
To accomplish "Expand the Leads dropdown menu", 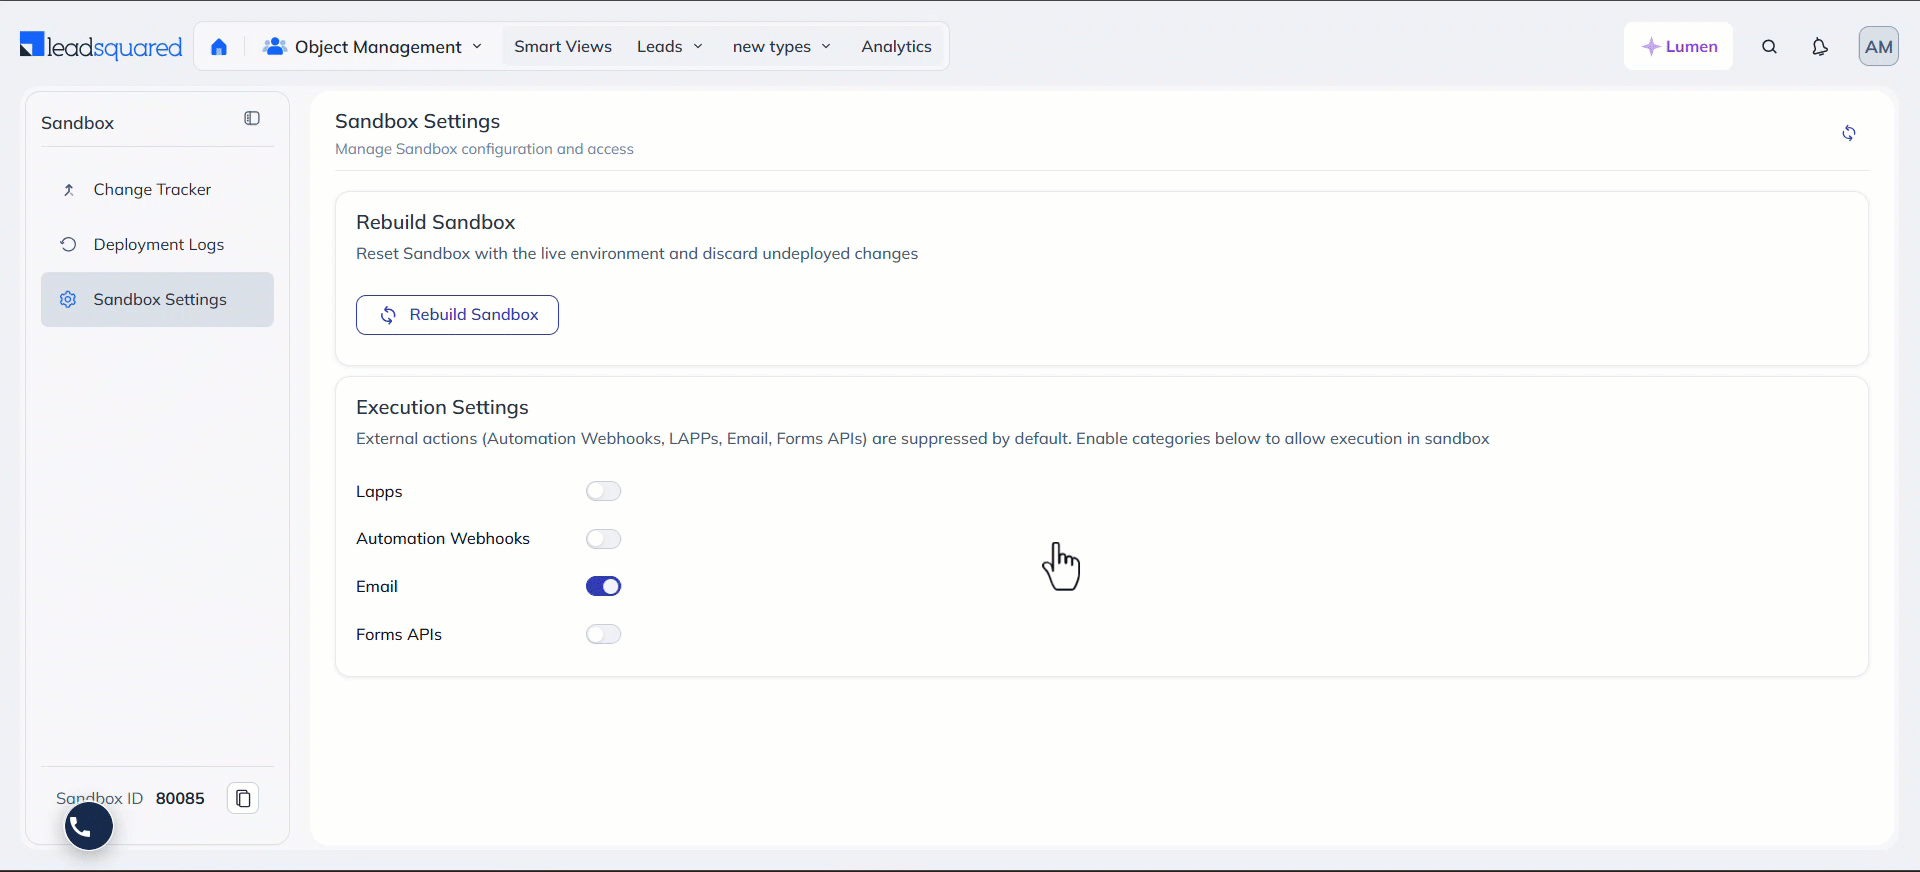I will (x=670, y=47).
